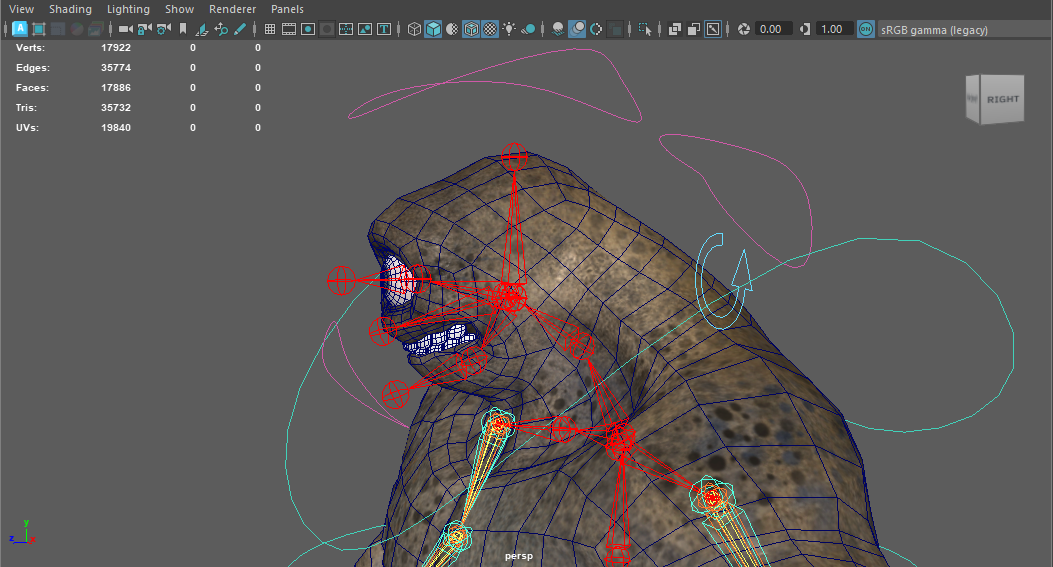Toggle Use All Lights bulb icon
Image resolution: width=1053 pixels, height=567 pixels.
point(510,29)
